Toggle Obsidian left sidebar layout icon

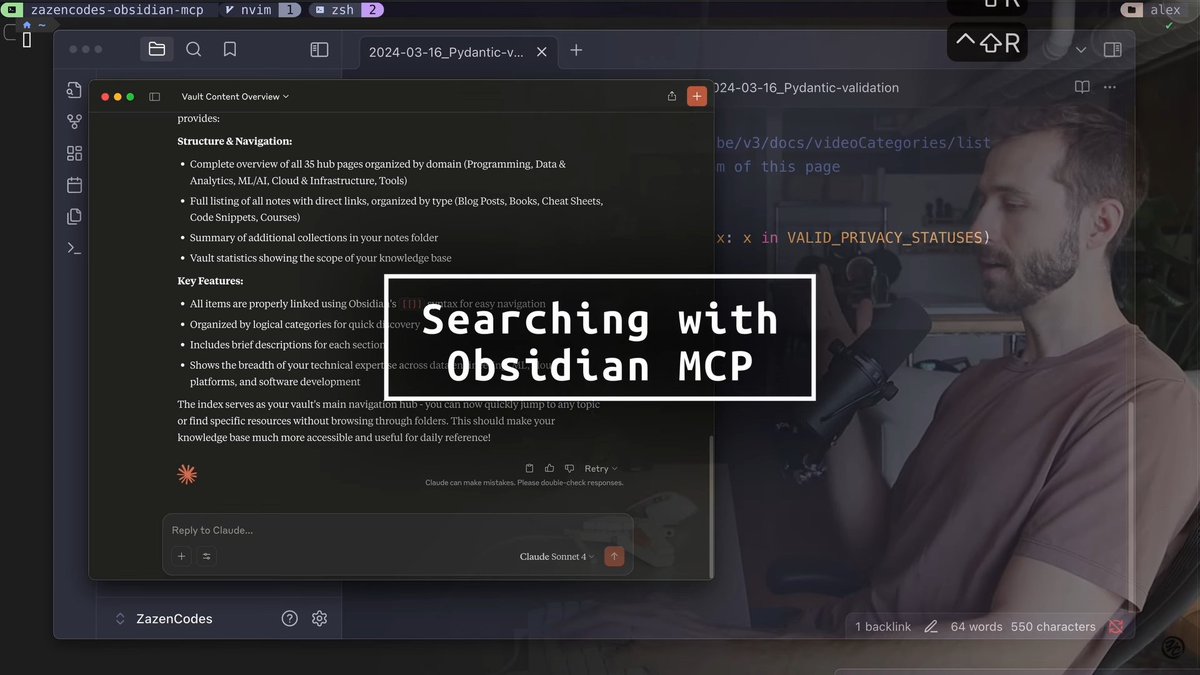[319, 49]
